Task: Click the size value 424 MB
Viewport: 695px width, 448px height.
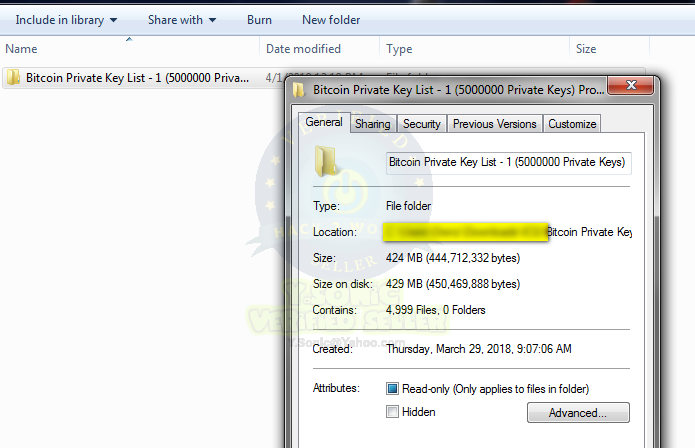Action: (453, 258)
